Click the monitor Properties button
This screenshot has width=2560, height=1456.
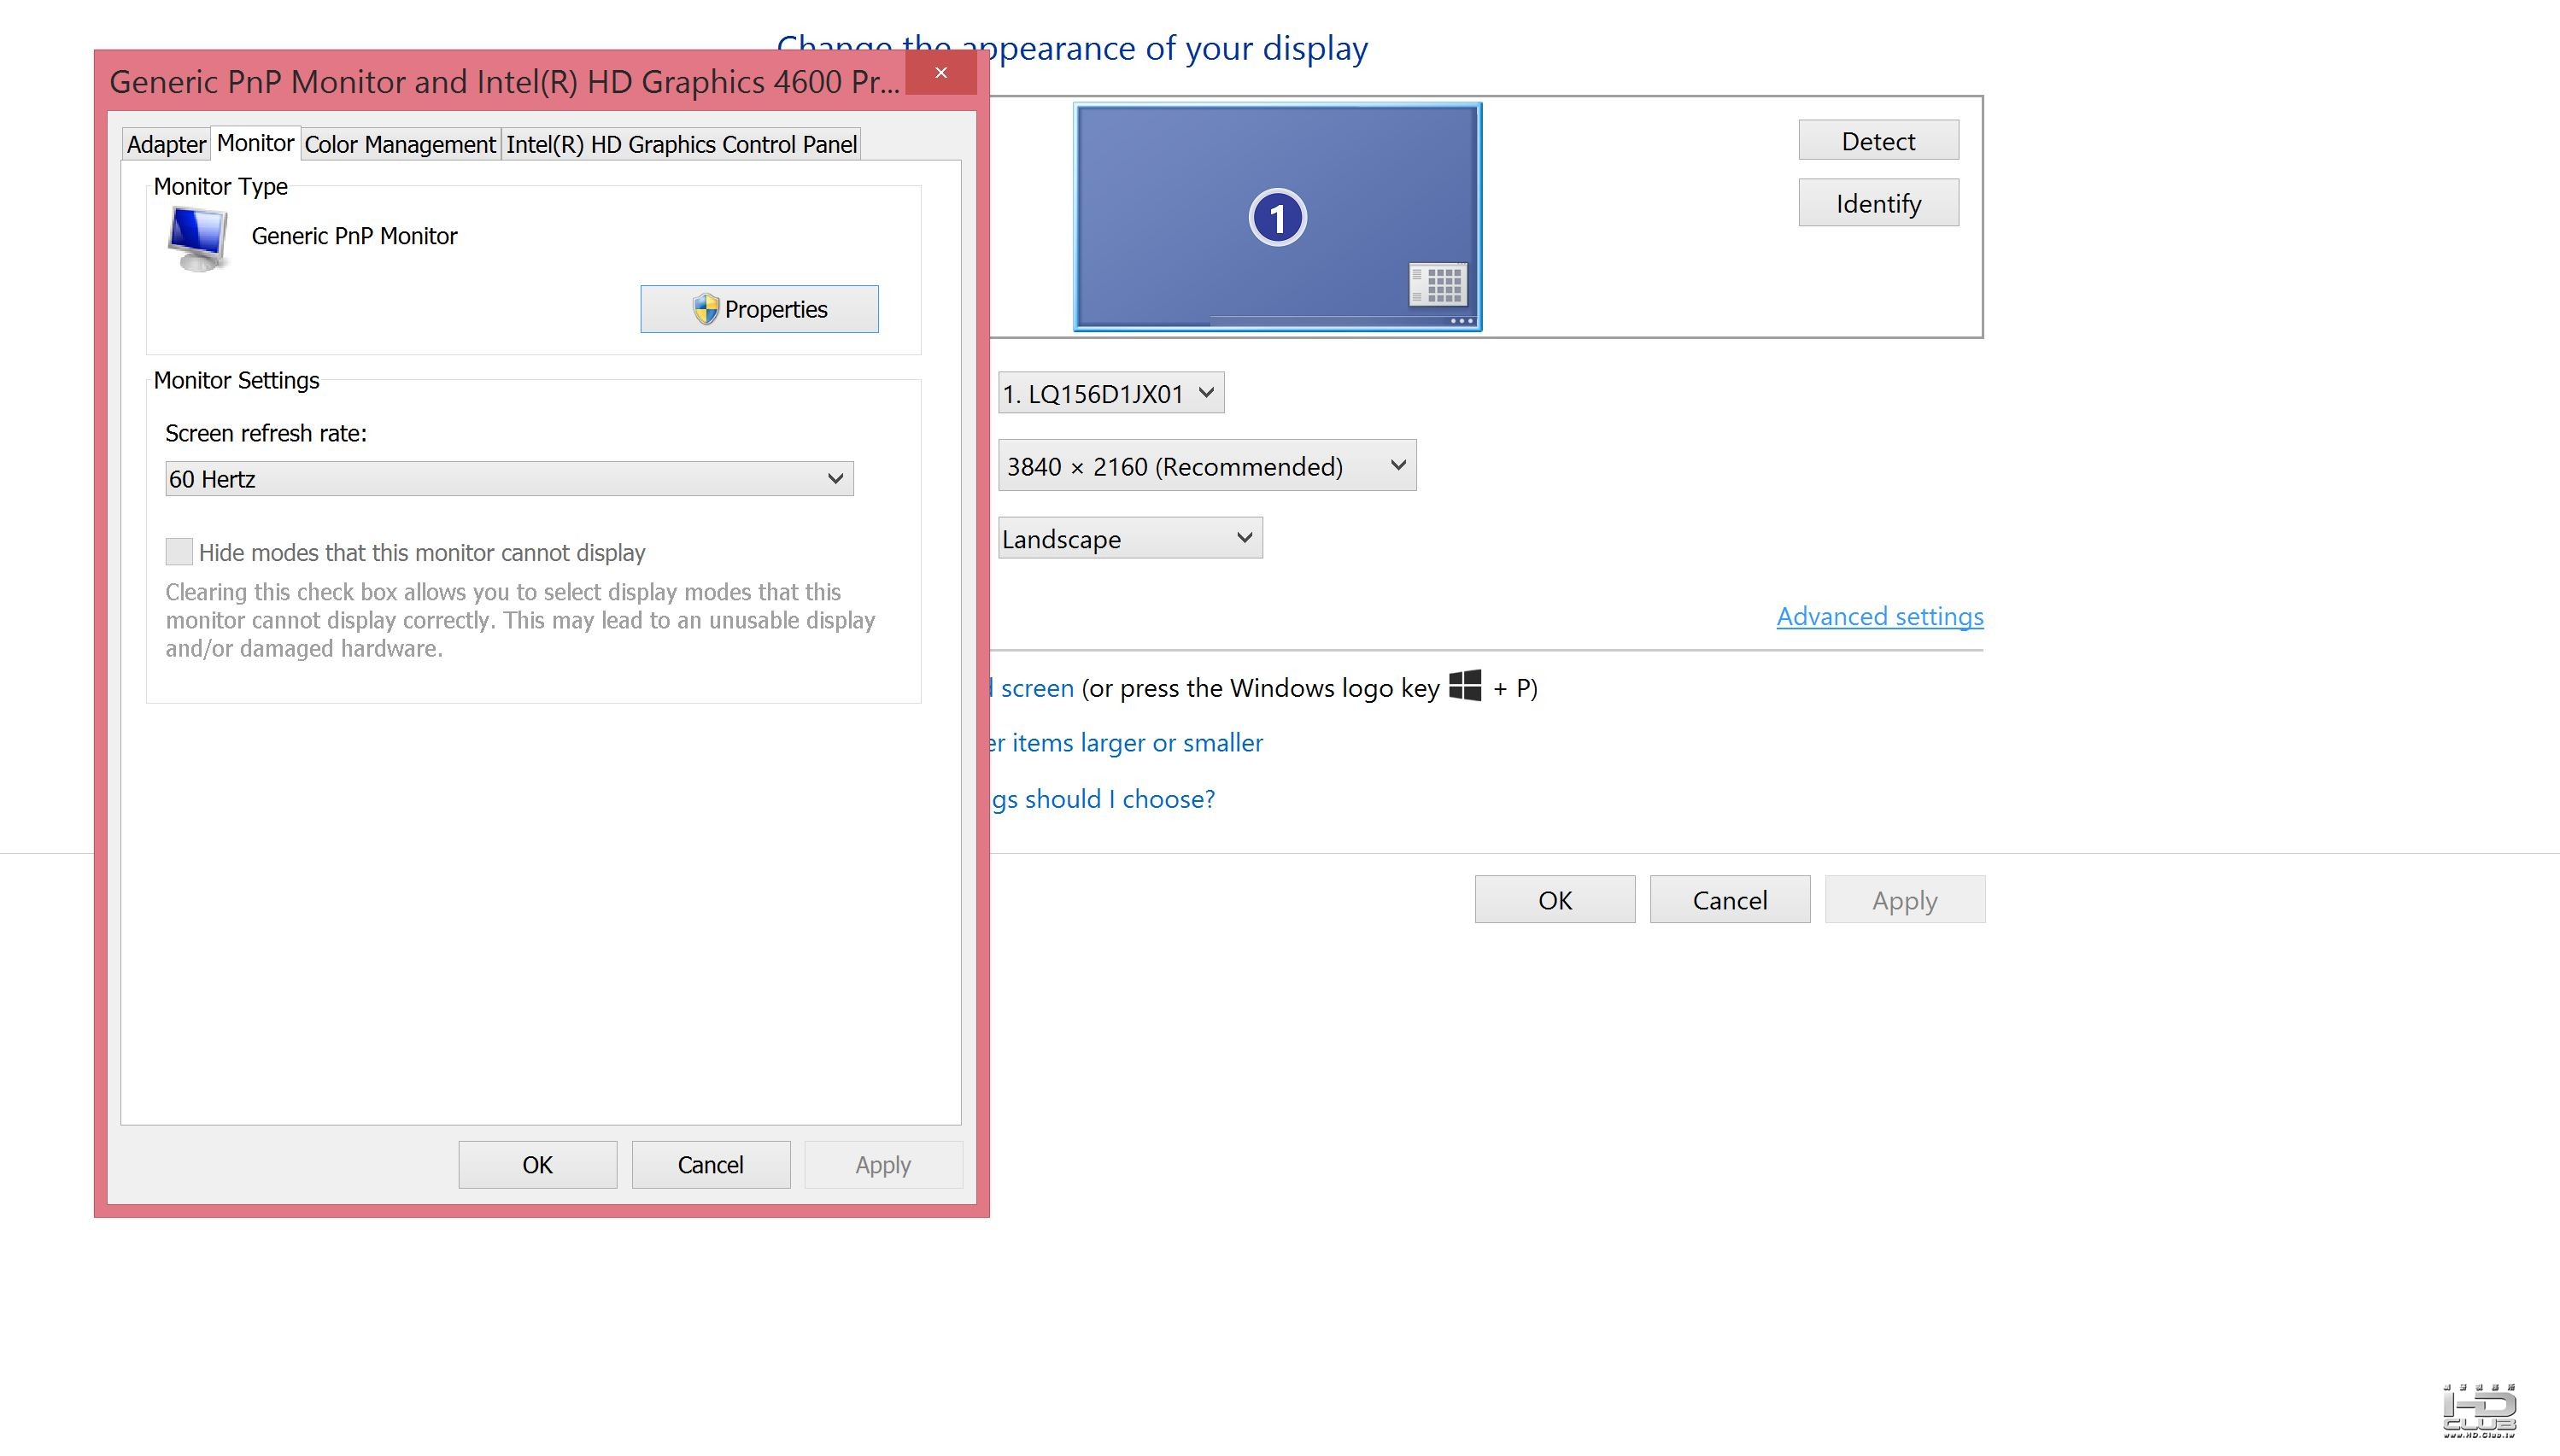(x=759, y=310)
